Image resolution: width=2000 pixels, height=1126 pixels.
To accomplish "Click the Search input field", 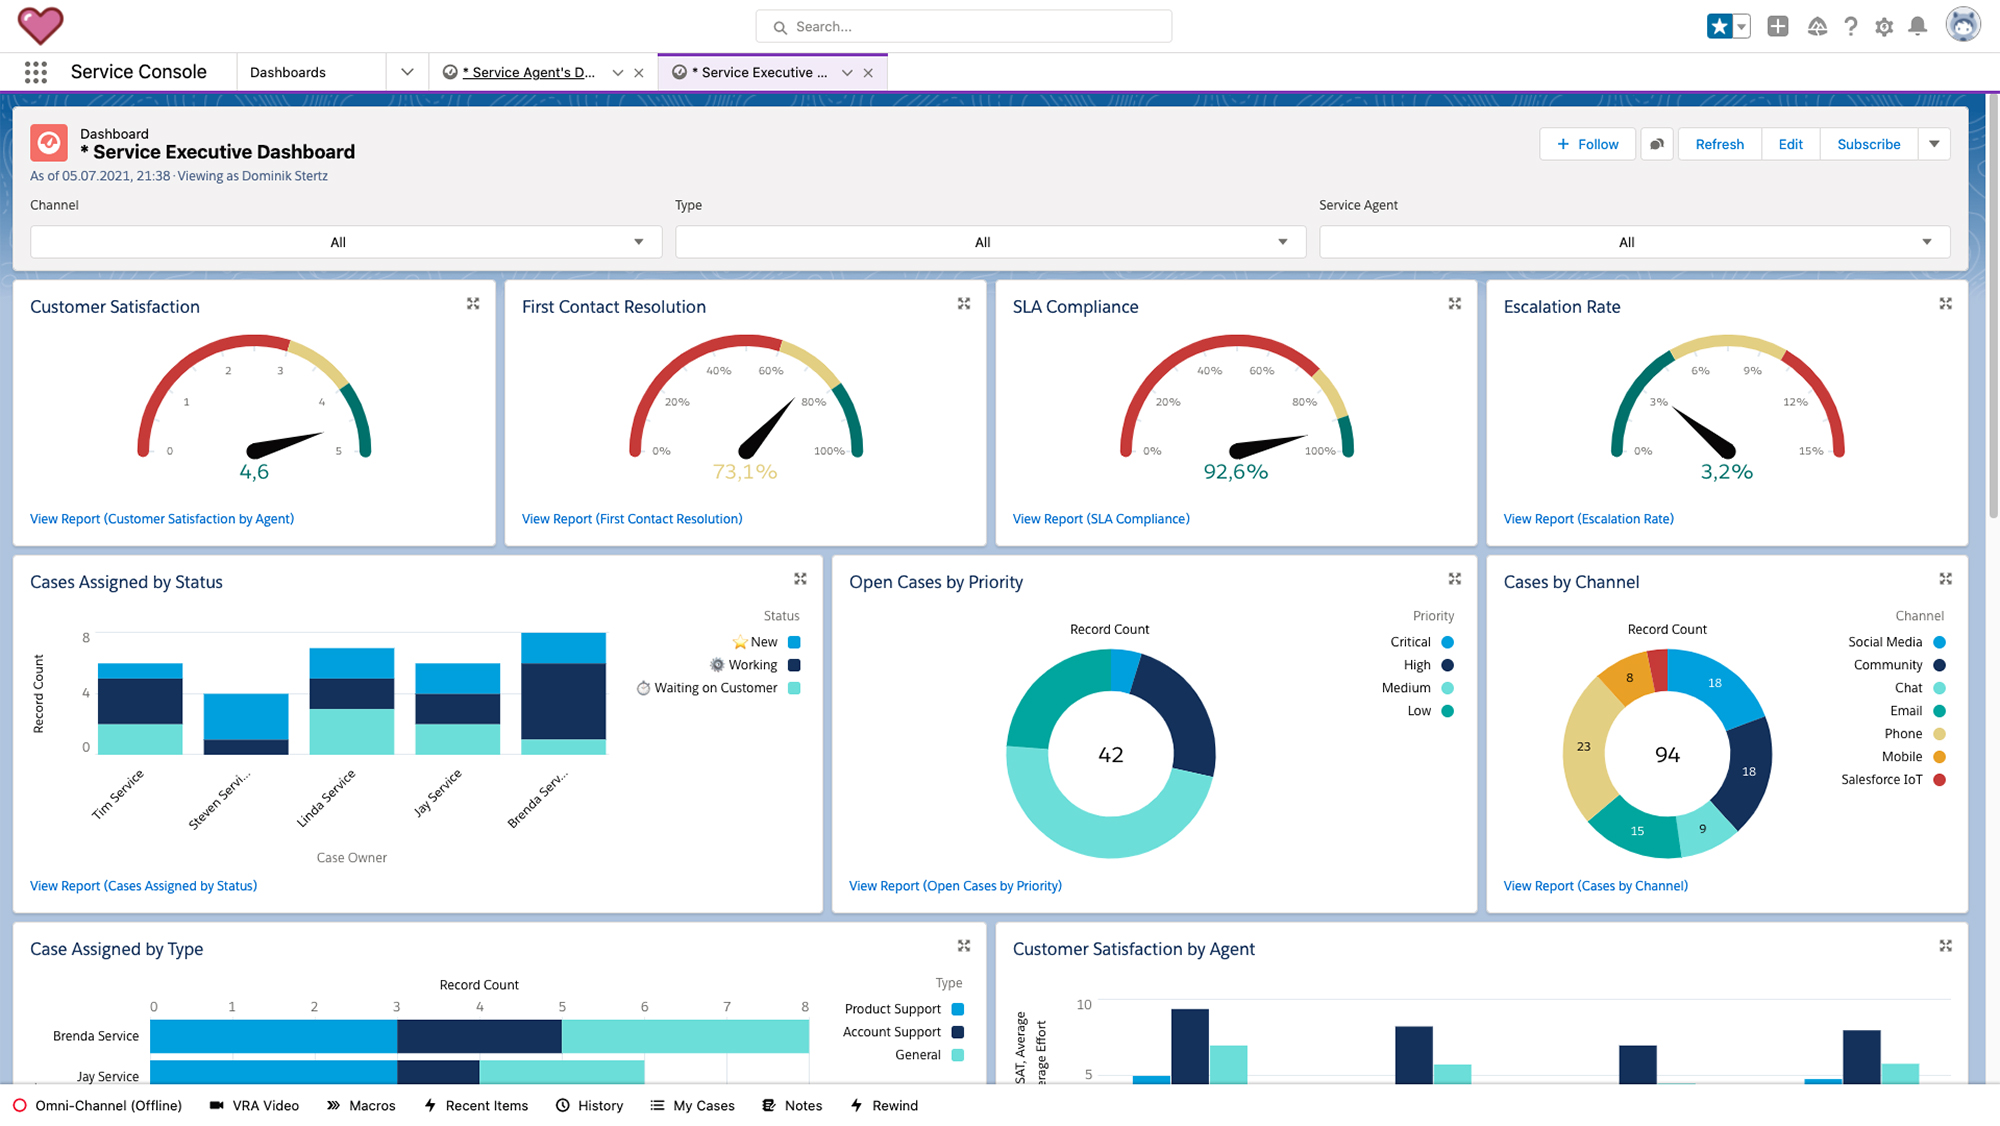I will (x=963, y=27).
